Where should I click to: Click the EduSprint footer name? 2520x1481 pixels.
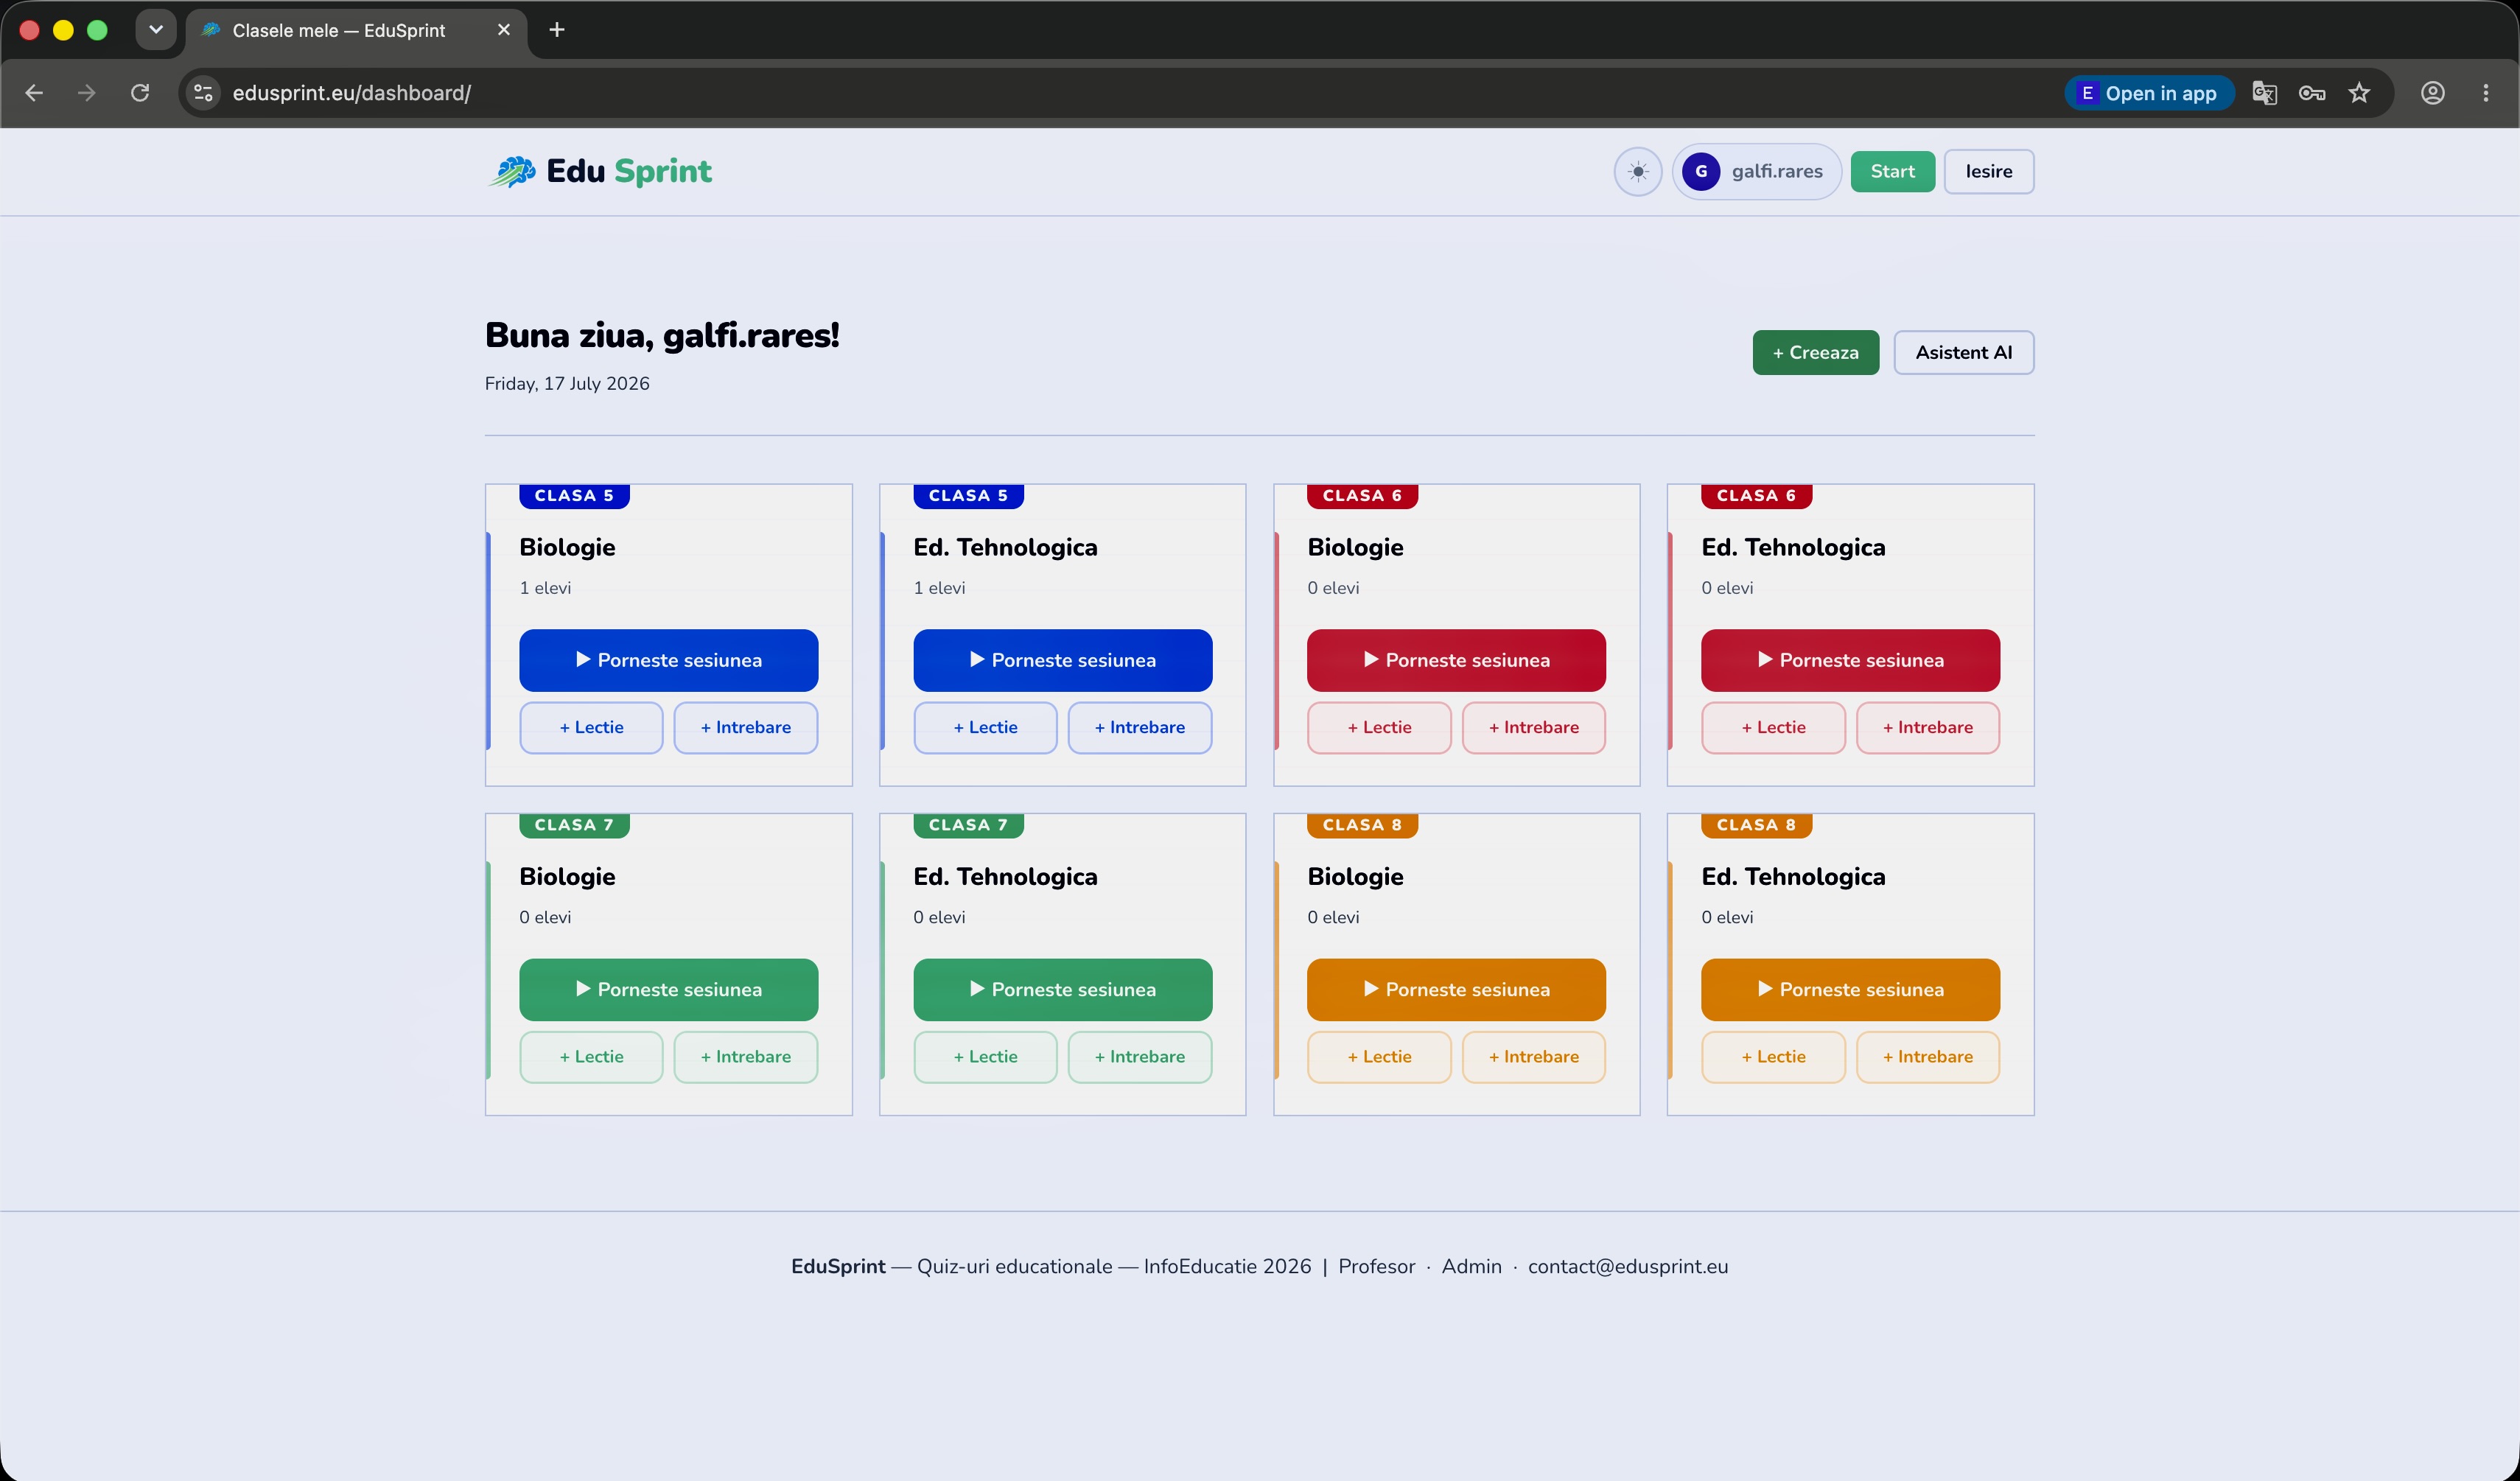coord(838,1266)
